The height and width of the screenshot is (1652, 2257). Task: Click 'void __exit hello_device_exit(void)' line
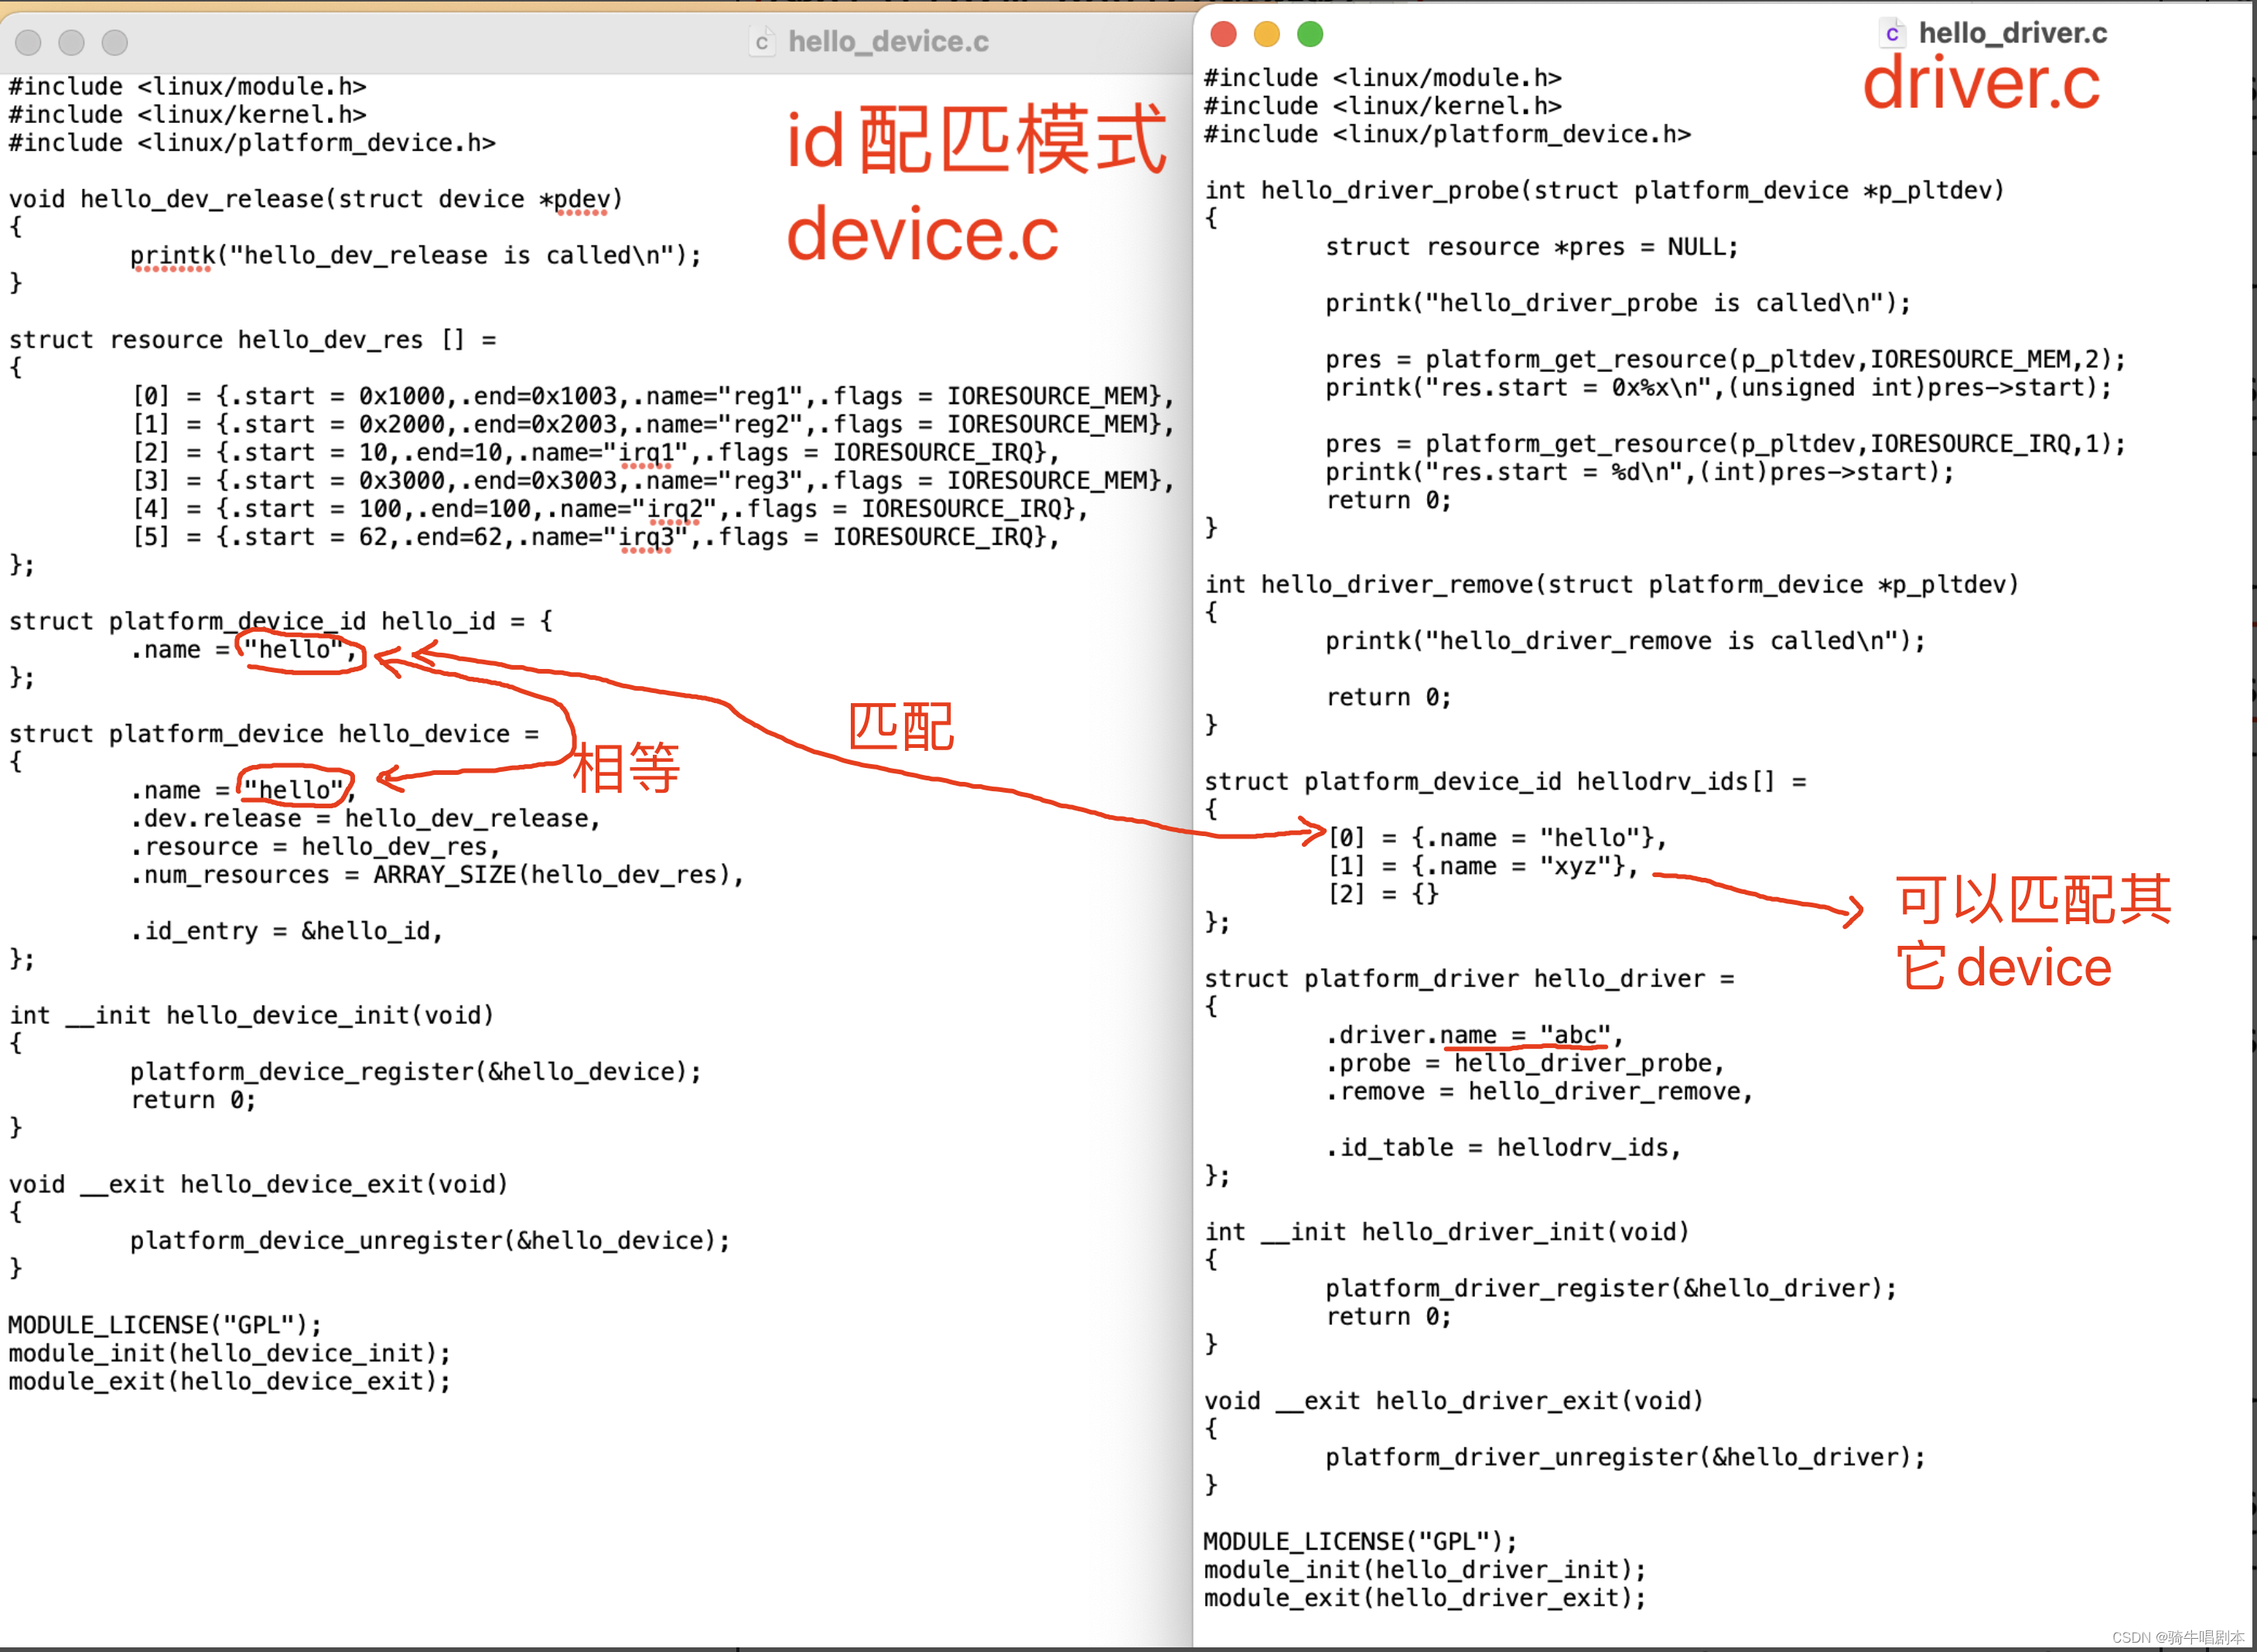(x=258, y=1184)
